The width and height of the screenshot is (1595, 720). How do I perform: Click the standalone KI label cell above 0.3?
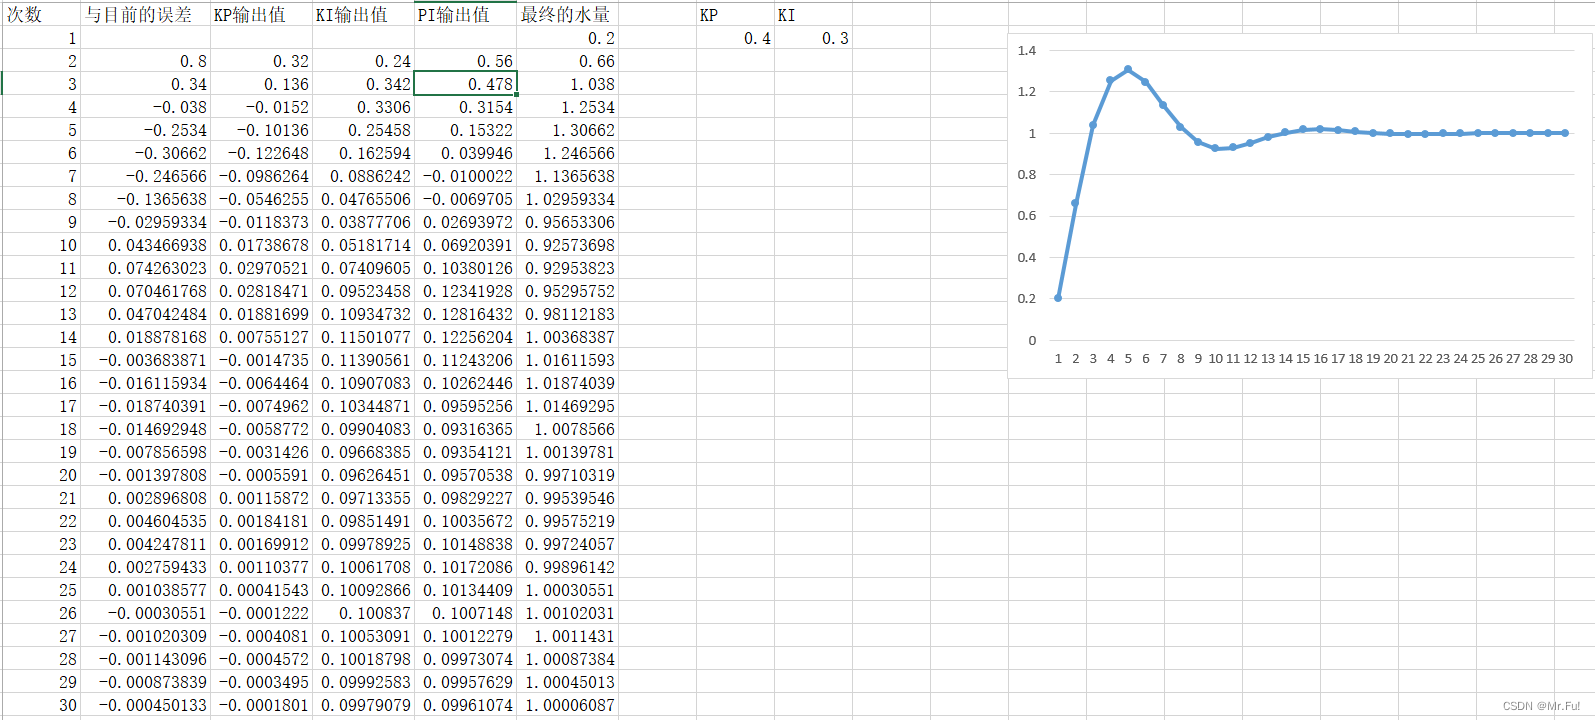pos(813,15)
